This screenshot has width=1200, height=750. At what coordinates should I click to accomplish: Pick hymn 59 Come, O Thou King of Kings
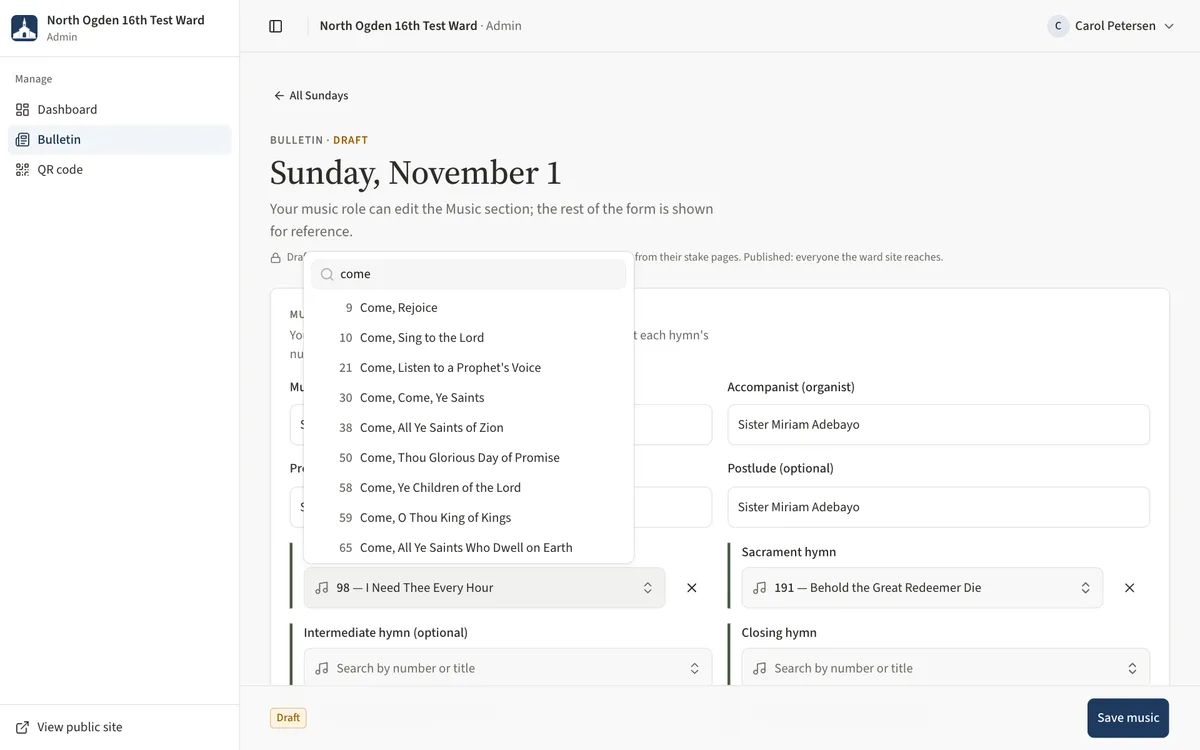(469, 517)
